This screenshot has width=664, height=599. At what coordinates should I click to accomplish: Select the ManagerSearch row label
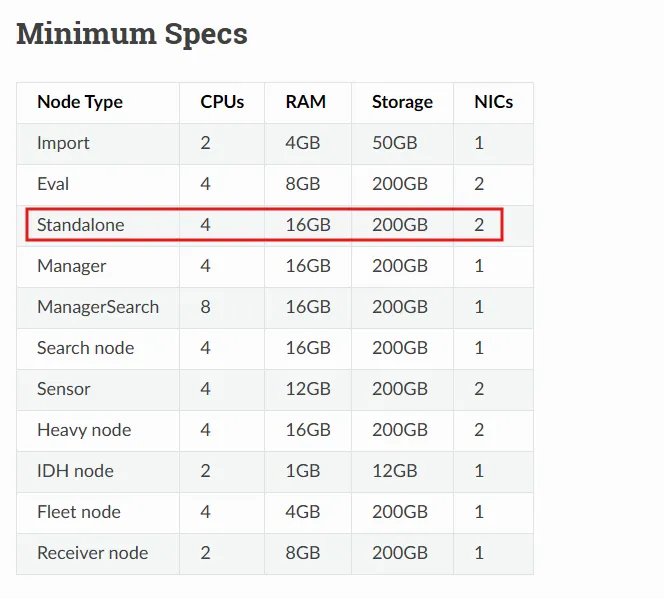[x=98, y=307]
